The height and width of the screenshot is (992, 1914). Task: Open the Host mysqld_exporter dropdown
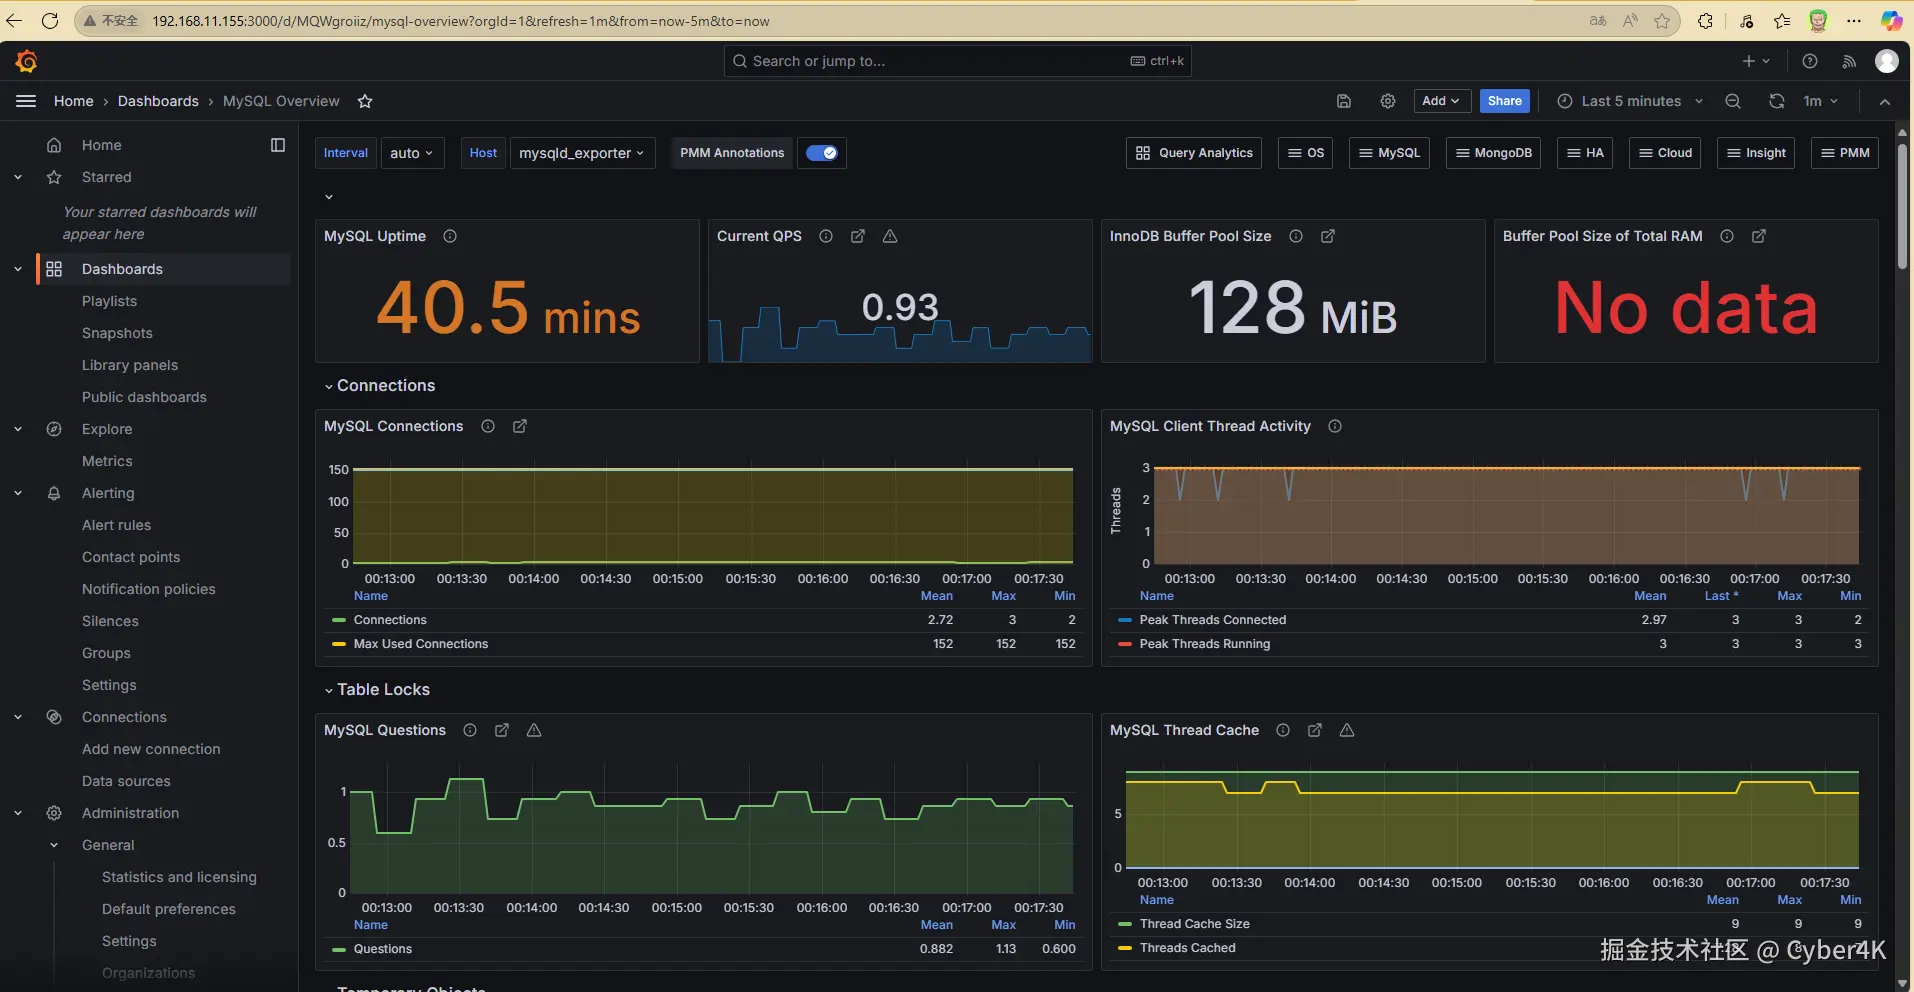coord(582,153)
